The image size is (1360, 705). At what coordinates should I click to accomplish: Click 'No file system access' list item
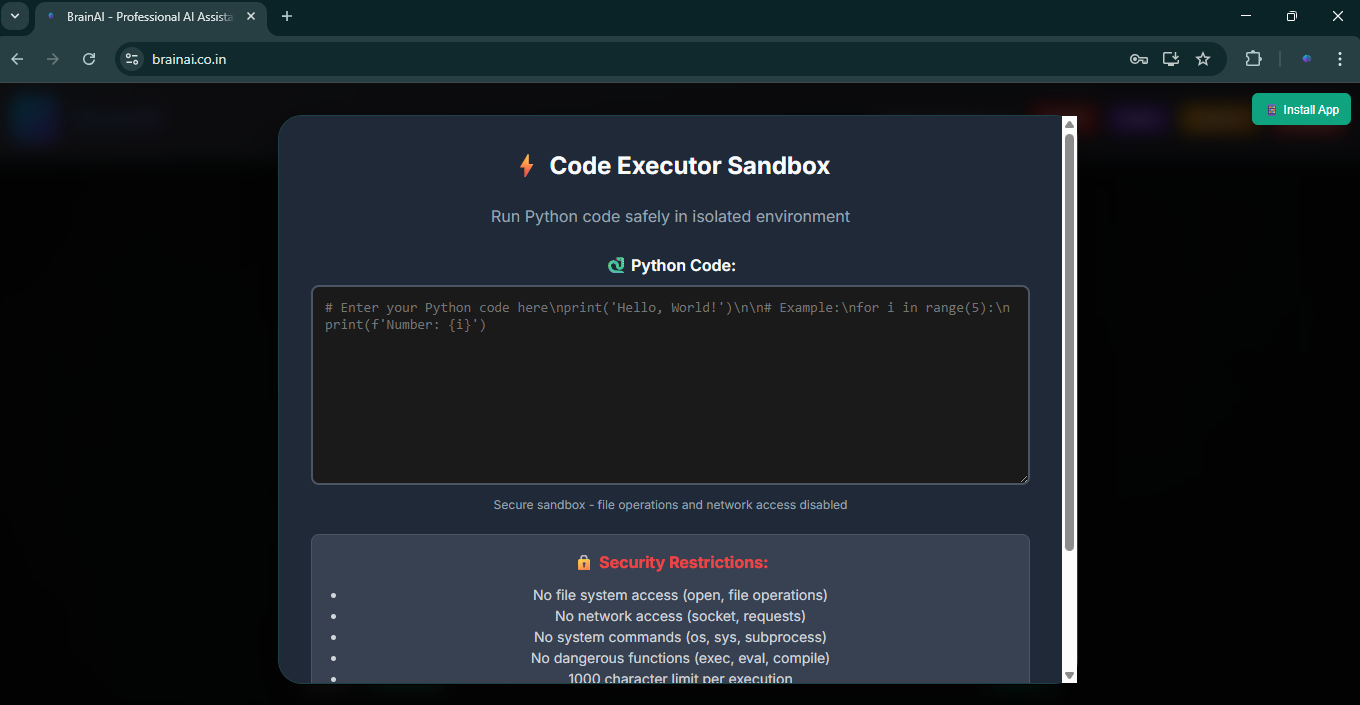680,595
